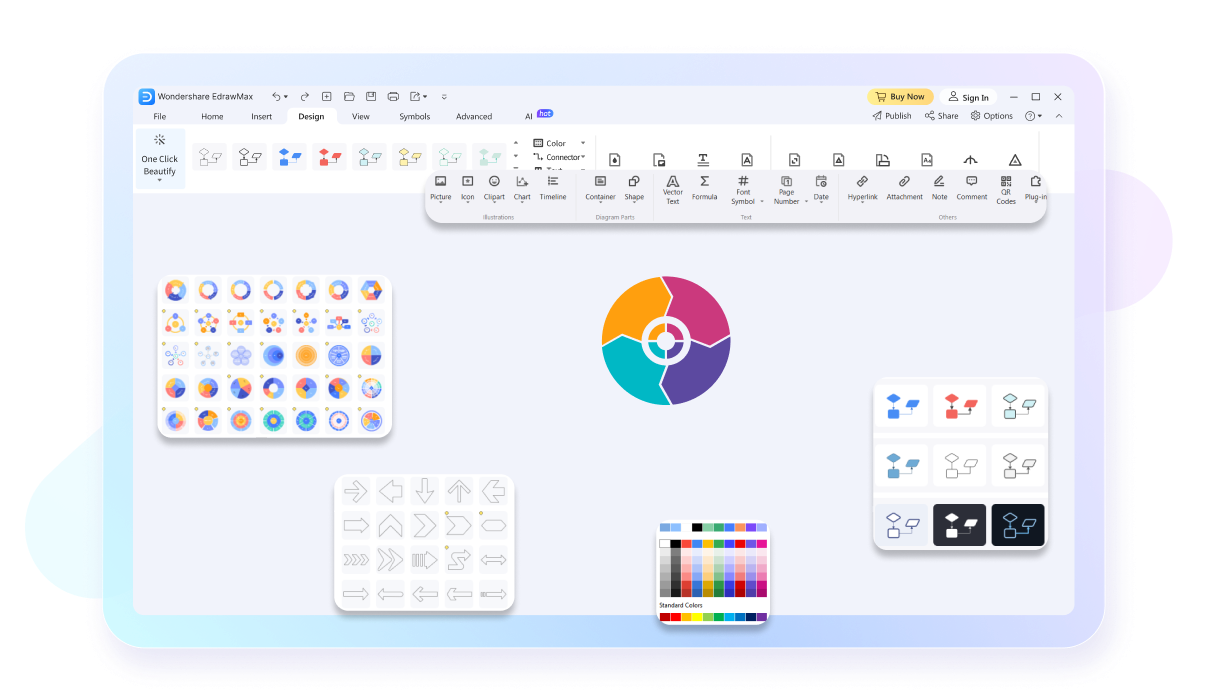Select the teal segment of circular diagram

[x=633, y=372]
